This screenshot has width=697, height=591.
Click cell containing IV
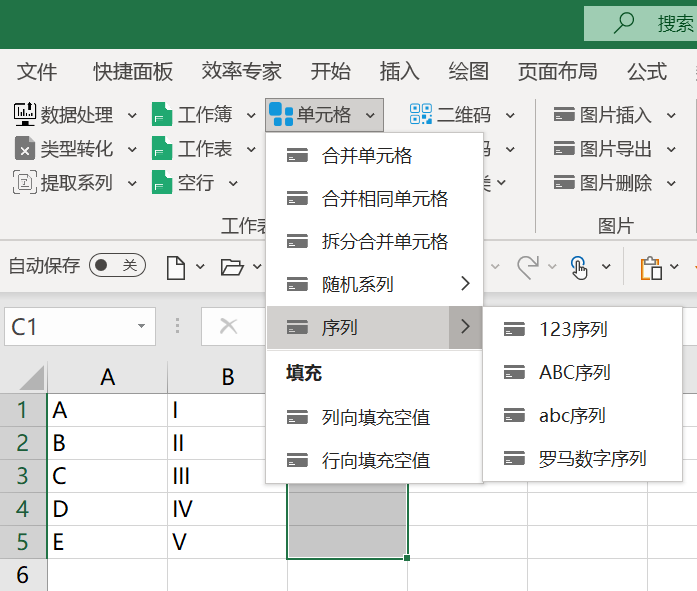(x=227, y=509)
